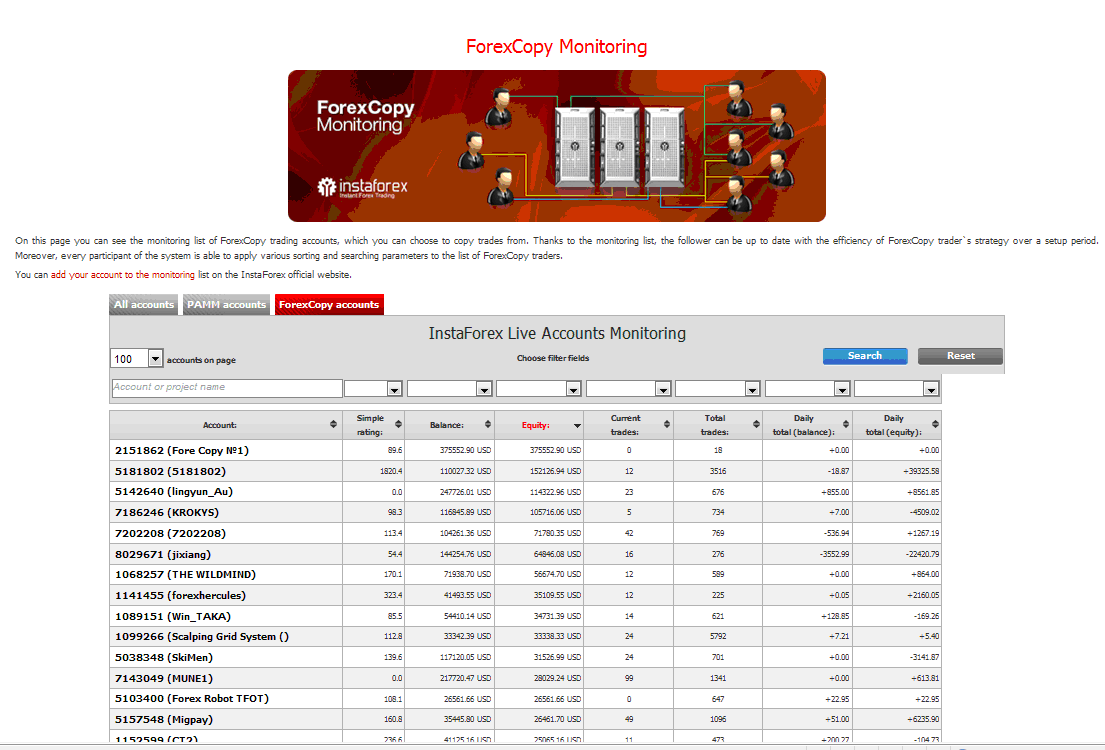This screenshot has height=750, width=1105.
Task: Click account 5103400 (Forex Robot TFOT)
Action: 192,699
